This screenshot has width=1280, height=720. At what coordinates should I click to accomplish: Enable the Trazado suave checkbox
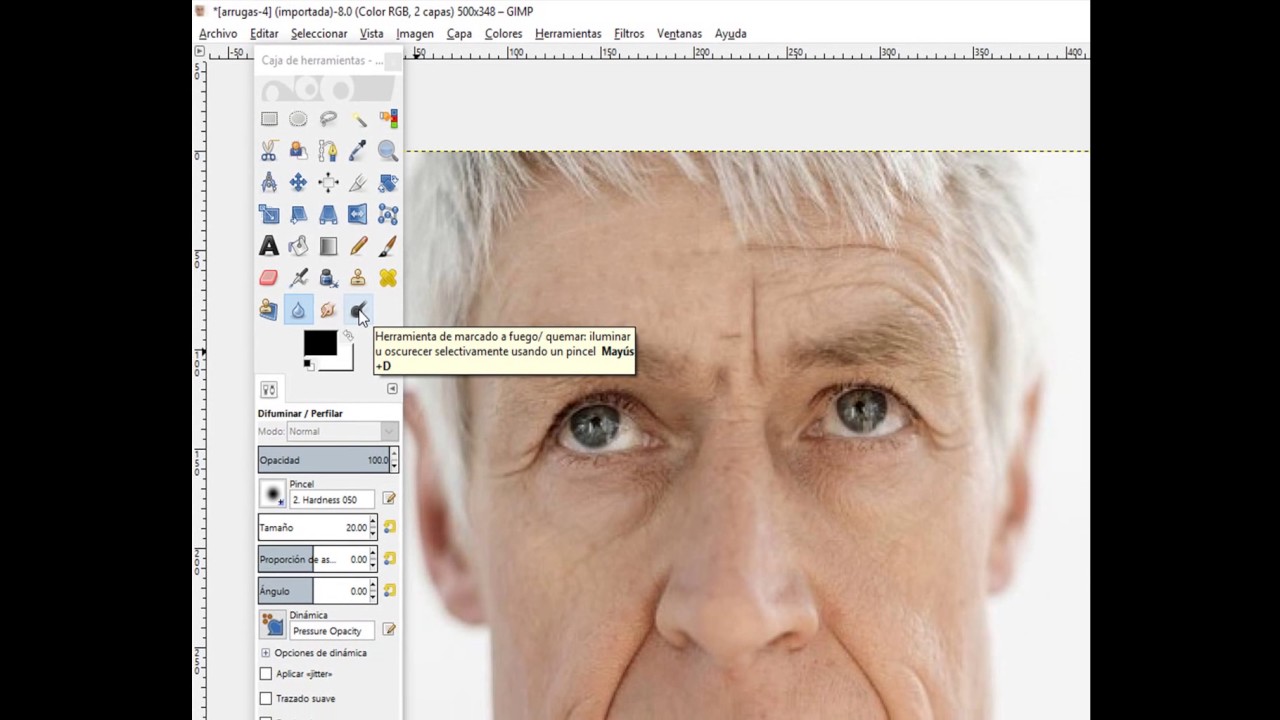click(x=266, y=698)
